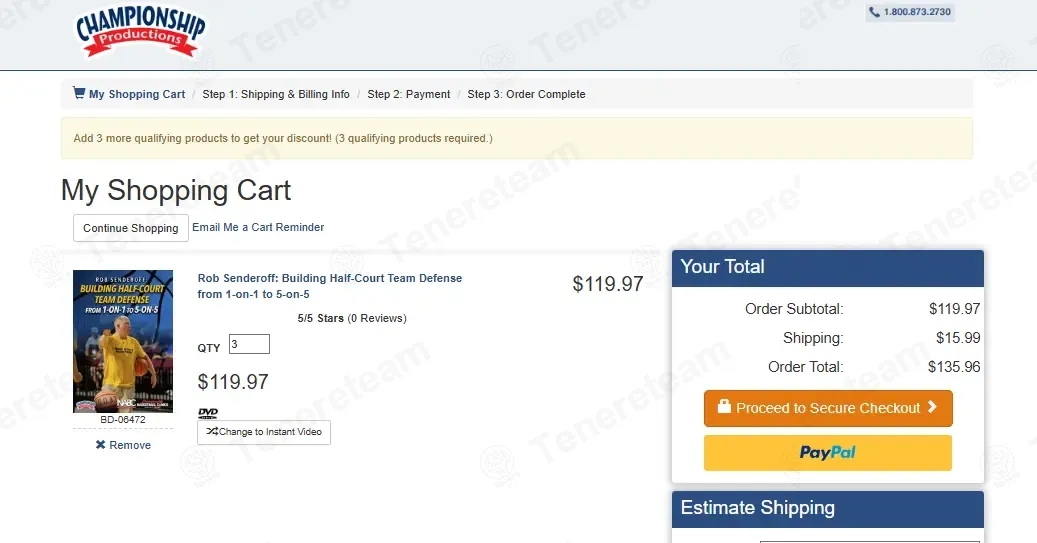Image resolution: width=1037 pixels, height=543 pixels.
Task: Open My Shopping Cart breadcrumb link
Action: (x=137, y=94)
